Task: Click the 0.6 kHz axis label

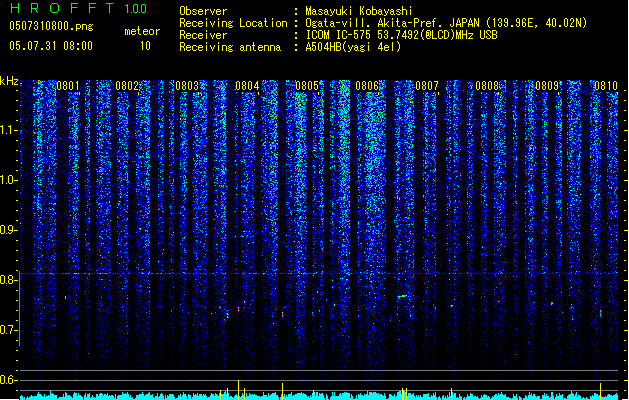Action: [8, 380]
